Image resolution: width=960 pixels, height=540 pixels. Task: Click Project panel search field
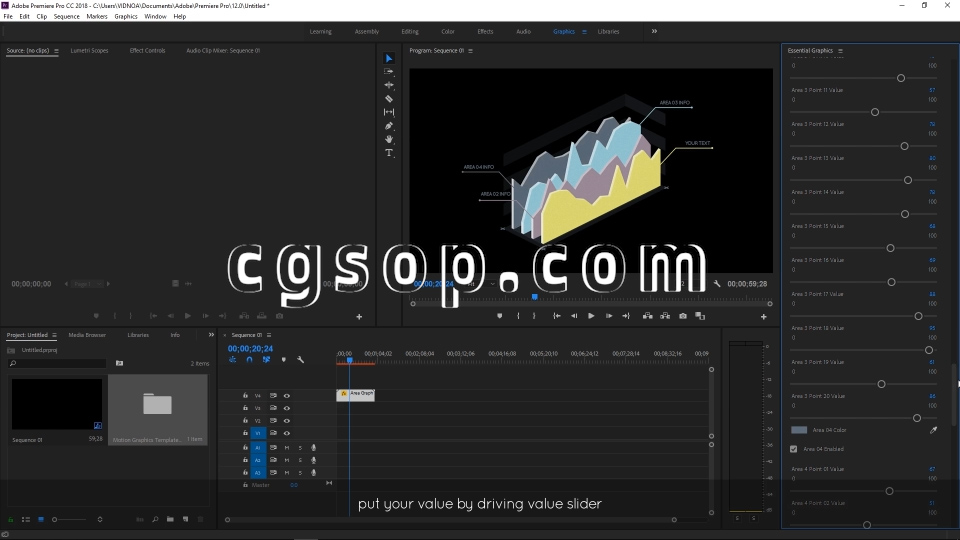tap(58, 364)
